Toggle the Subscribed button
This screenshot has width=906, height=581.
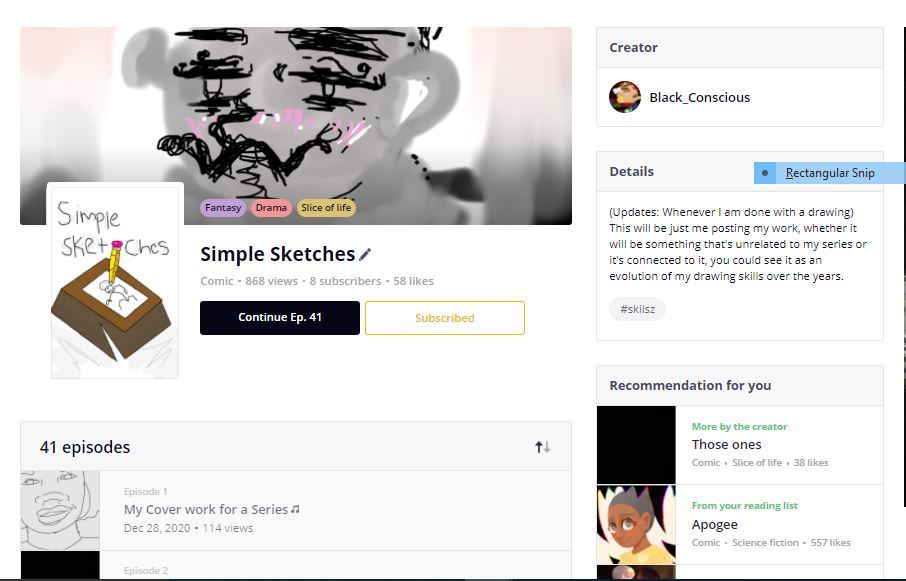point(445,318)
